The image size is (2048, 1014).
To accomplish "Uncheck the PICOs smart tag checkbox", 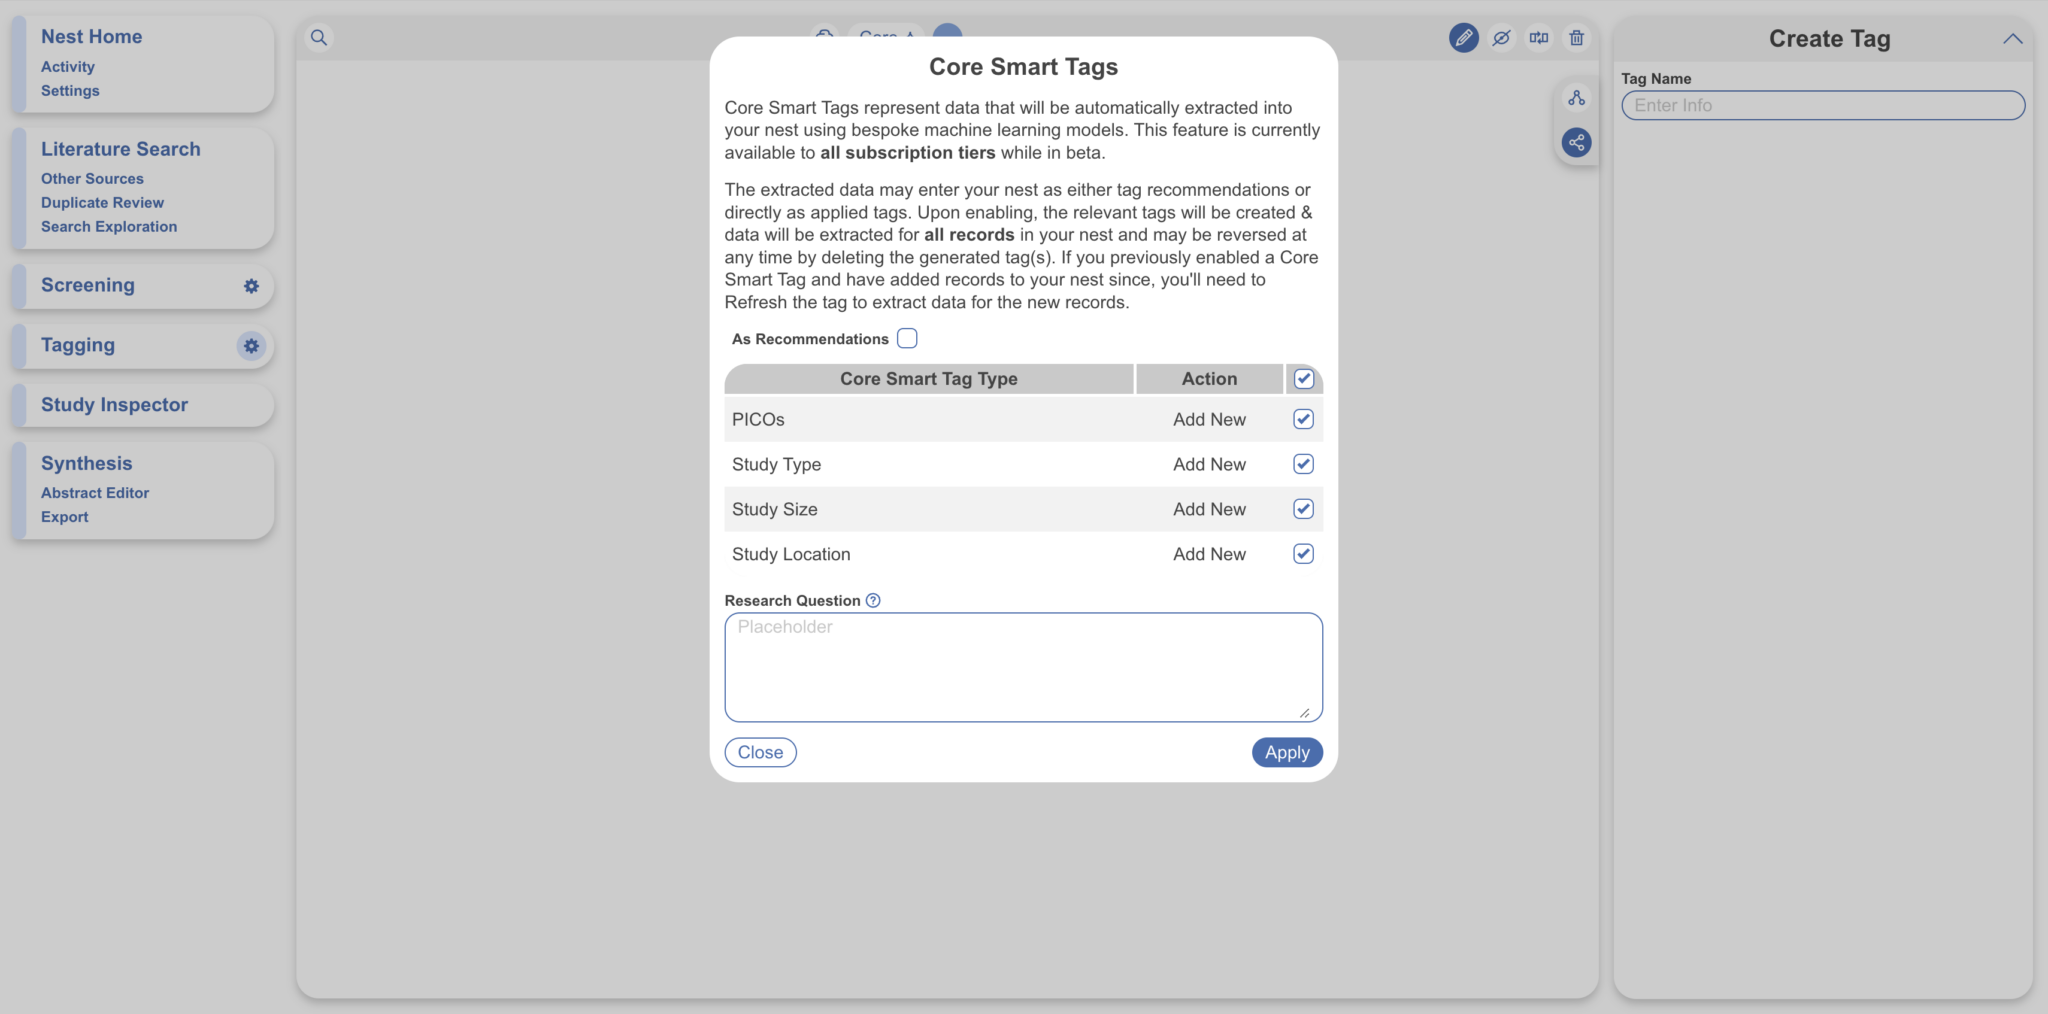I will point(1302,419).
